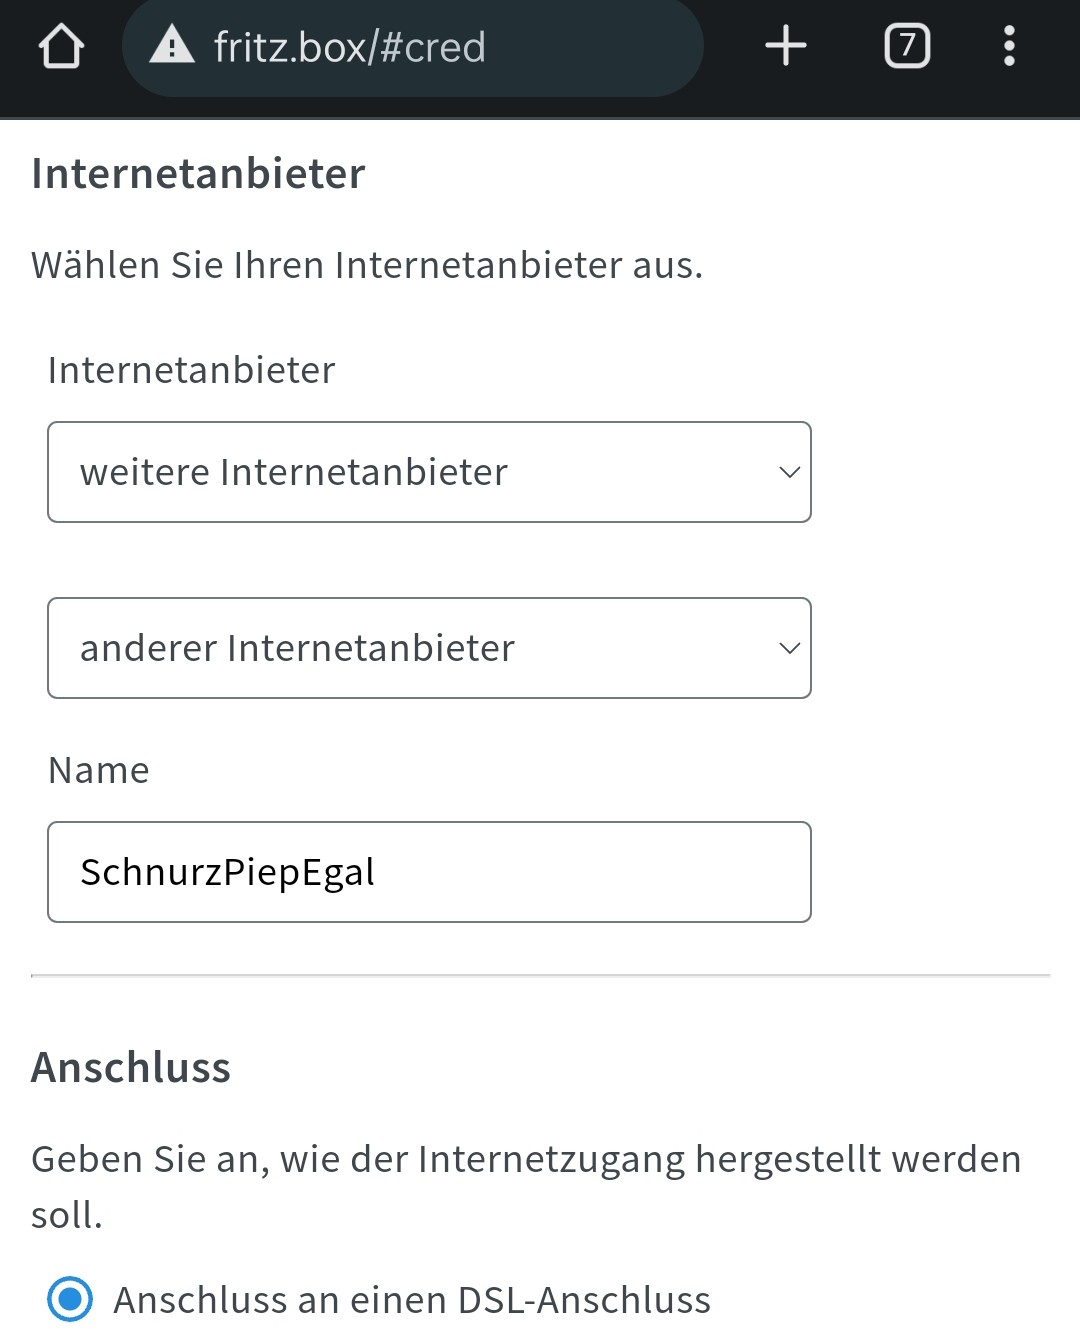1080x1341 pixels.
Task: Click the 'Name' field label
Action: [x=99, y=770]
